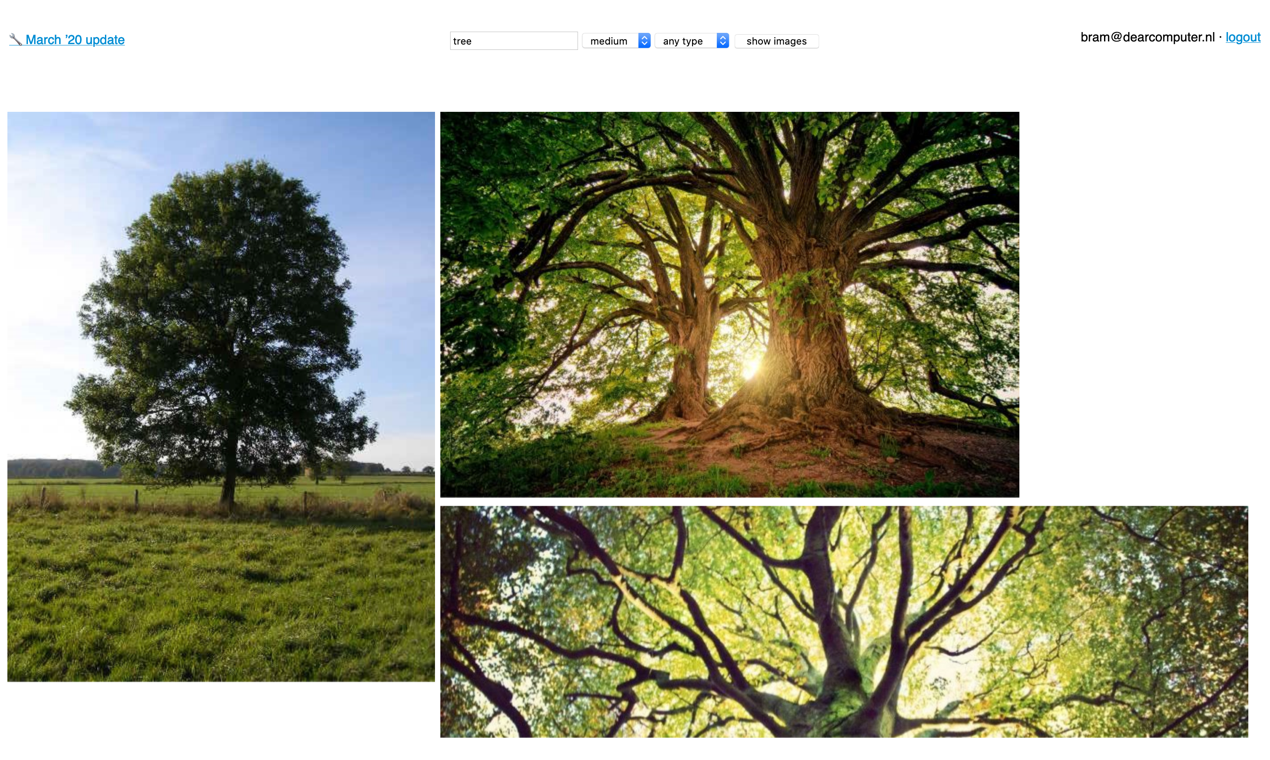The image size is (1270, 760).
Task: Click the stepper arrows on the medium selector
Action: (645, 40)
